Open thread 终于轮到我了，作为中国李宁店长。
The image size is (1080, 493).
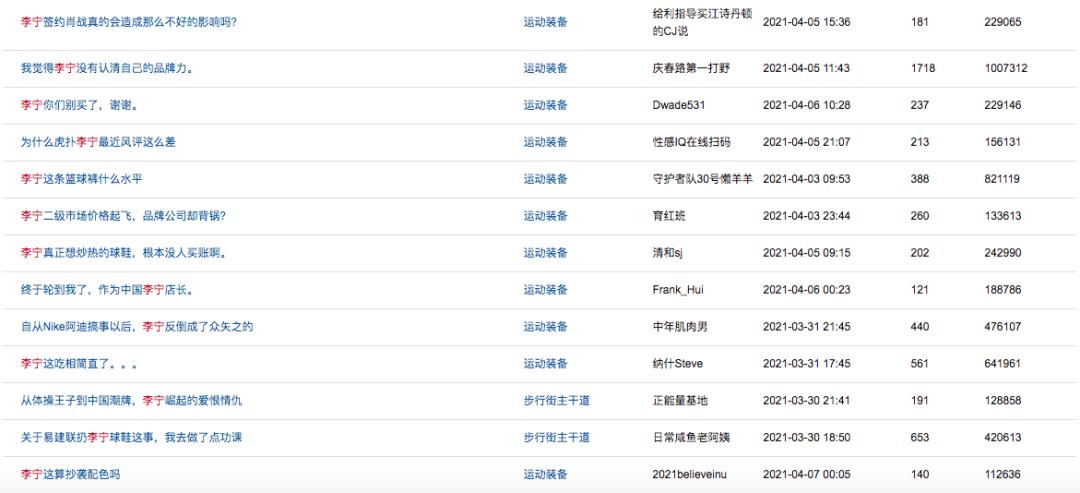[x=107, y=290]
